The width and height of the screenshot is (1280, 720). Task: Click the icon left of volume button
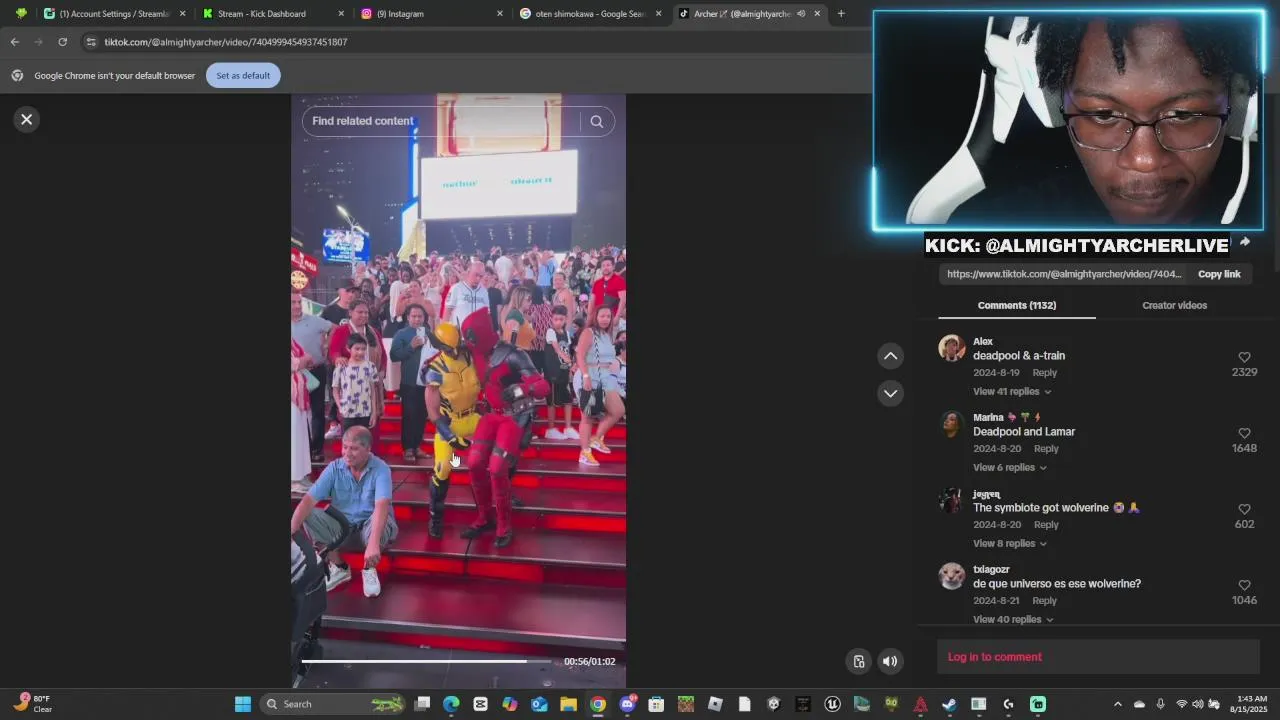tap(859, 661)
